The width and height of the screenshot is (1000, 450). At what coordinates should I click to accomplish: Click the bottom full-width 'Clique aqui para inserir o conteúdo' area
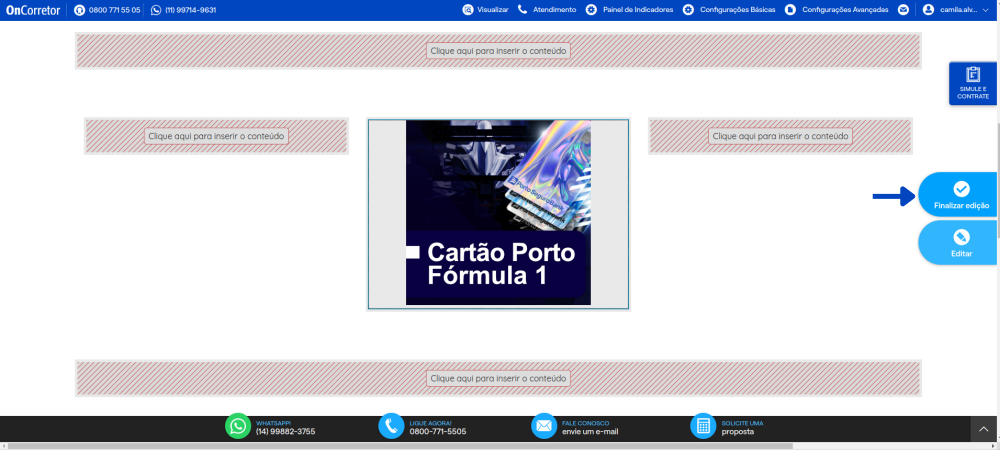[x=498, y=378]
